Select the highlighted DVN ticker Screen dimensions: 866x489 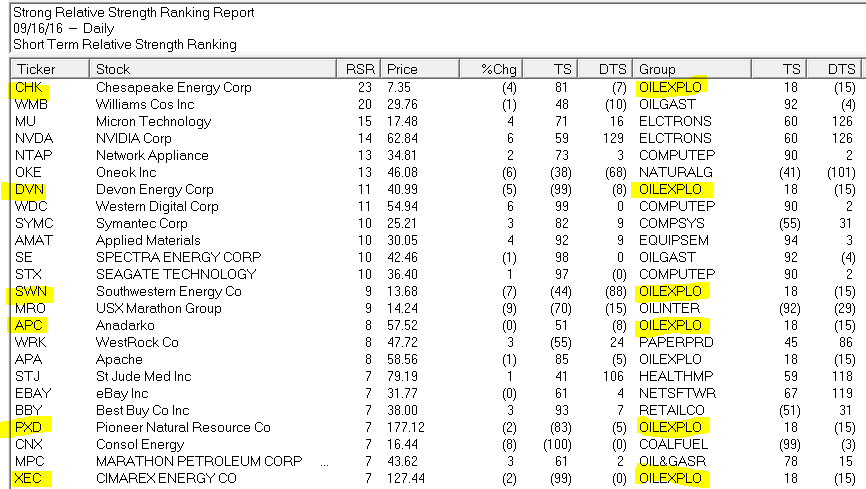point(29,190)
